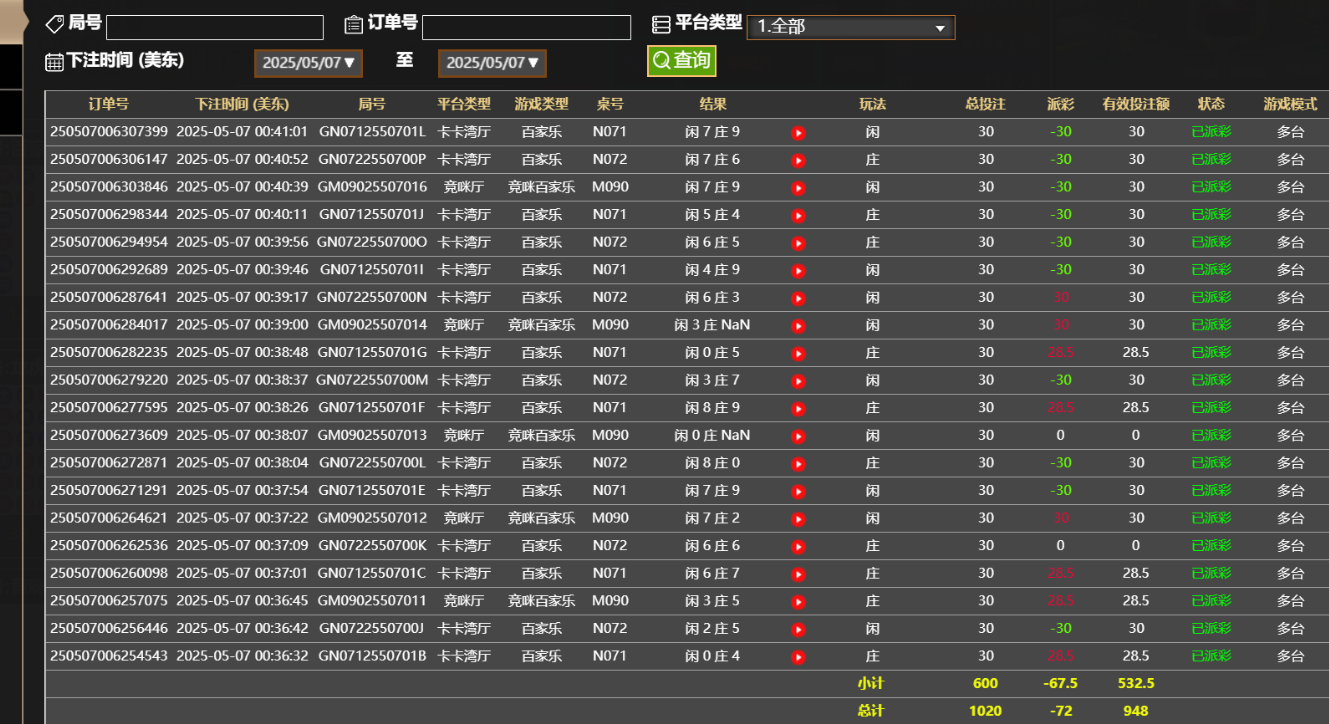Image resolution: width=1329 pixels, height=724 pixels.
Task: Play video replay for order 250507006307399
Action: click(x=798, y=132)
